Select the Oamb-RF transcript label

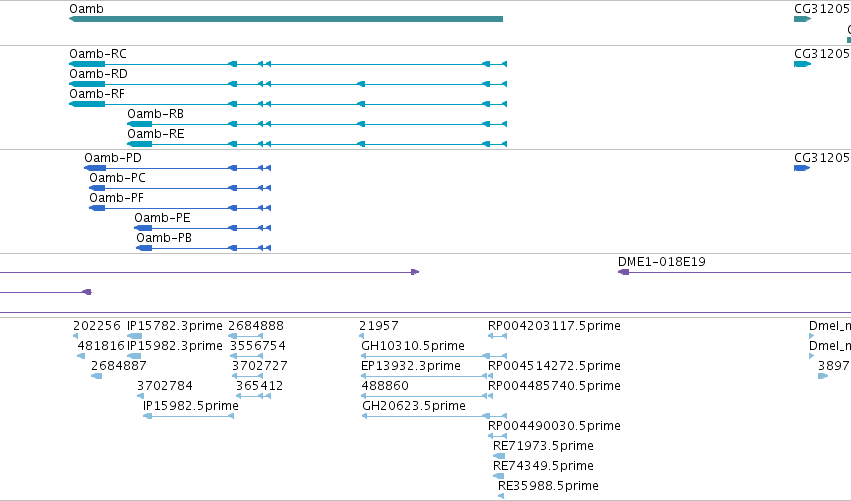click(97, 94)
